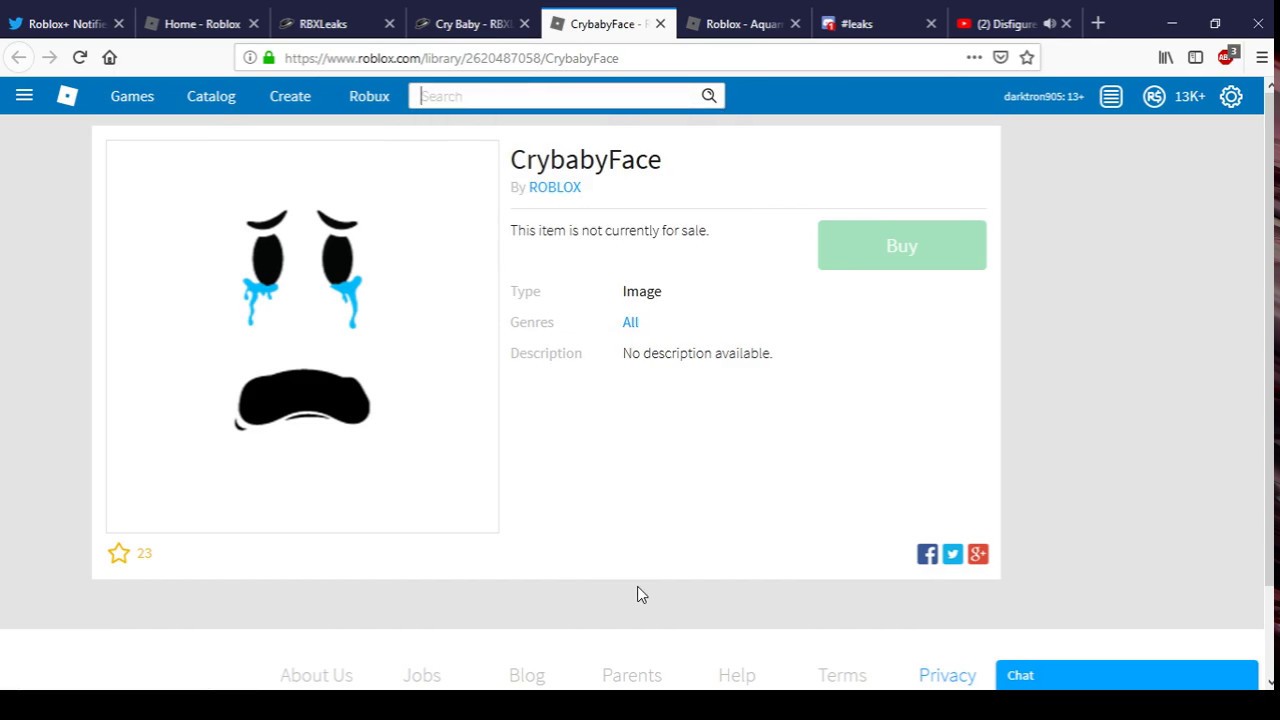Favorite the item with the star icon
1280x720 pixels.
click(119, 553)
